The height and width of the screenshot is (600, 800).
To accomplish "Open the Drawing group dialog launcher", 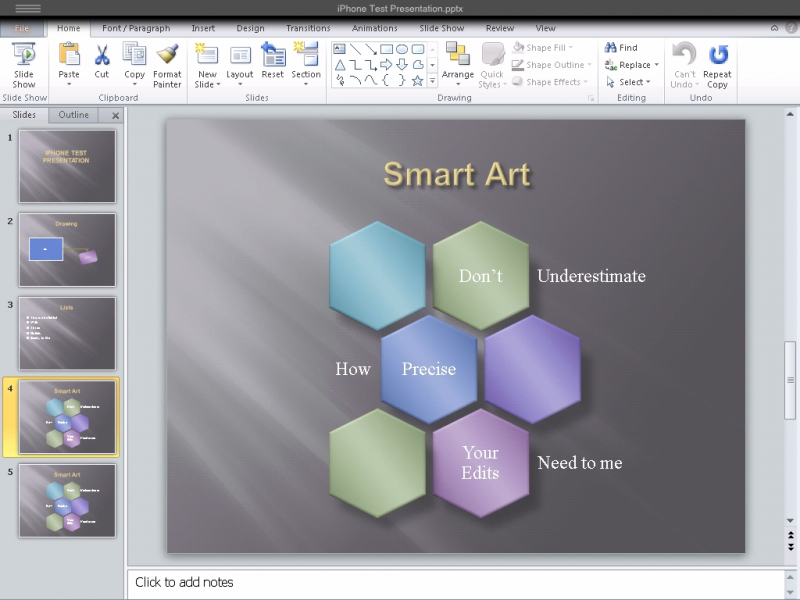I will [x=591, y=98].
